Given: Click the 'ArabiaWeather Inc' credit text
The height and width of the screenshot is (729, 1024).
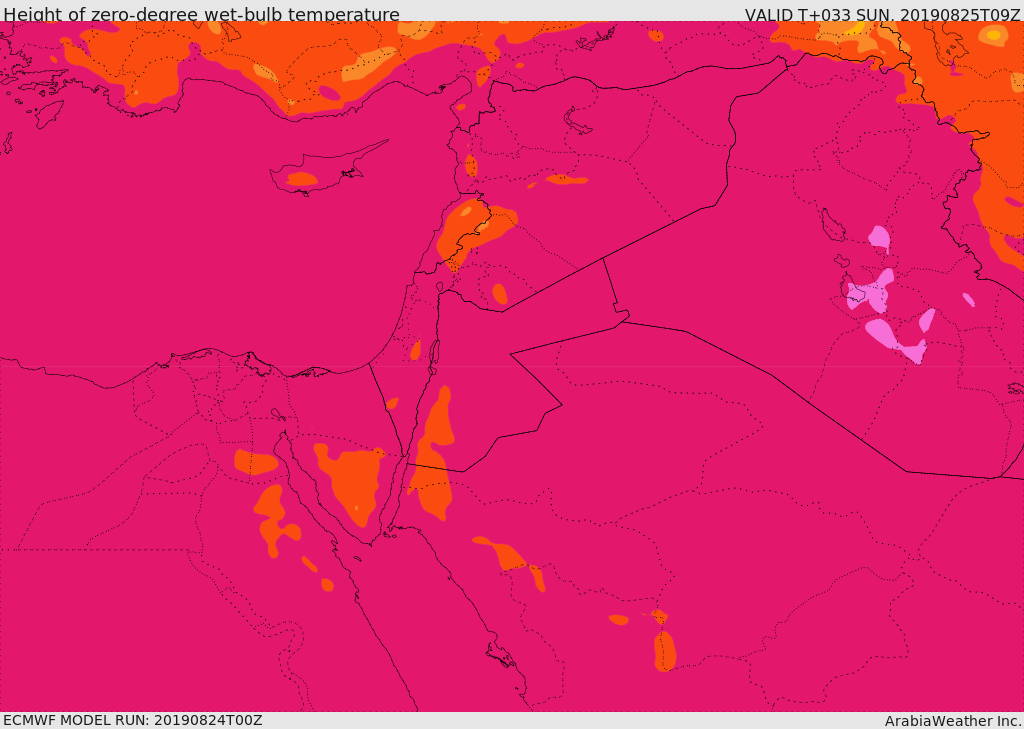Looking at the screenshot, I should pyautogui.click(x=952, y=721).
